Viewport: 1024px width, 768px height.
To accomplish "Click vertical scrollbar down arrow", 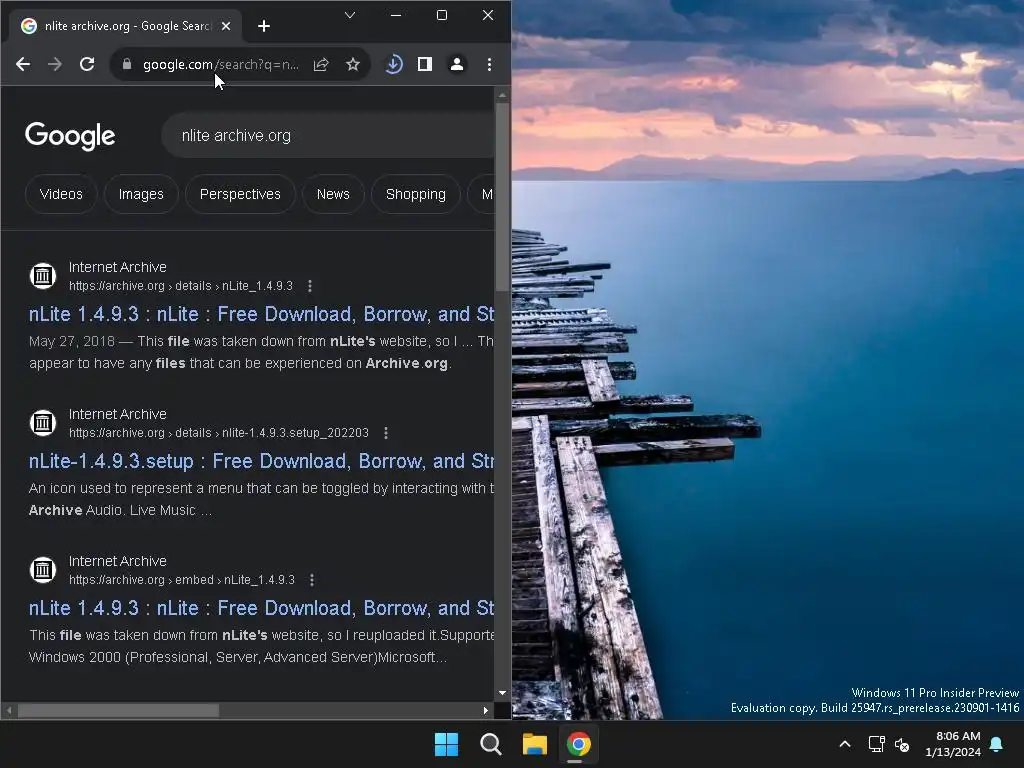I will click(x=502, y=693).
